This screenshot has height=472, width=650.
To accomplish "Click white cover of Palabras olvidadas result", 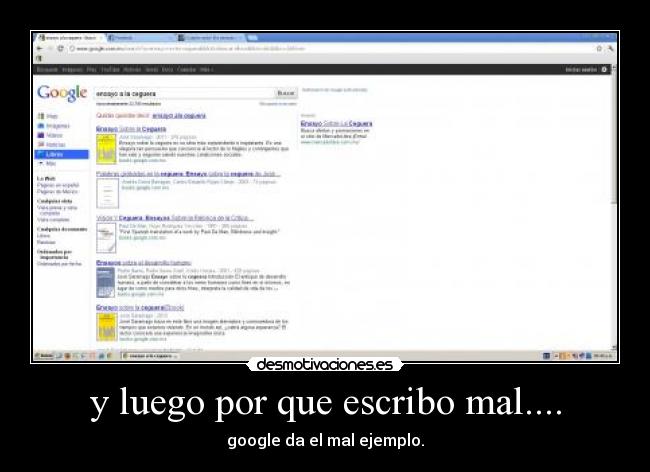I will pos(107,194).
